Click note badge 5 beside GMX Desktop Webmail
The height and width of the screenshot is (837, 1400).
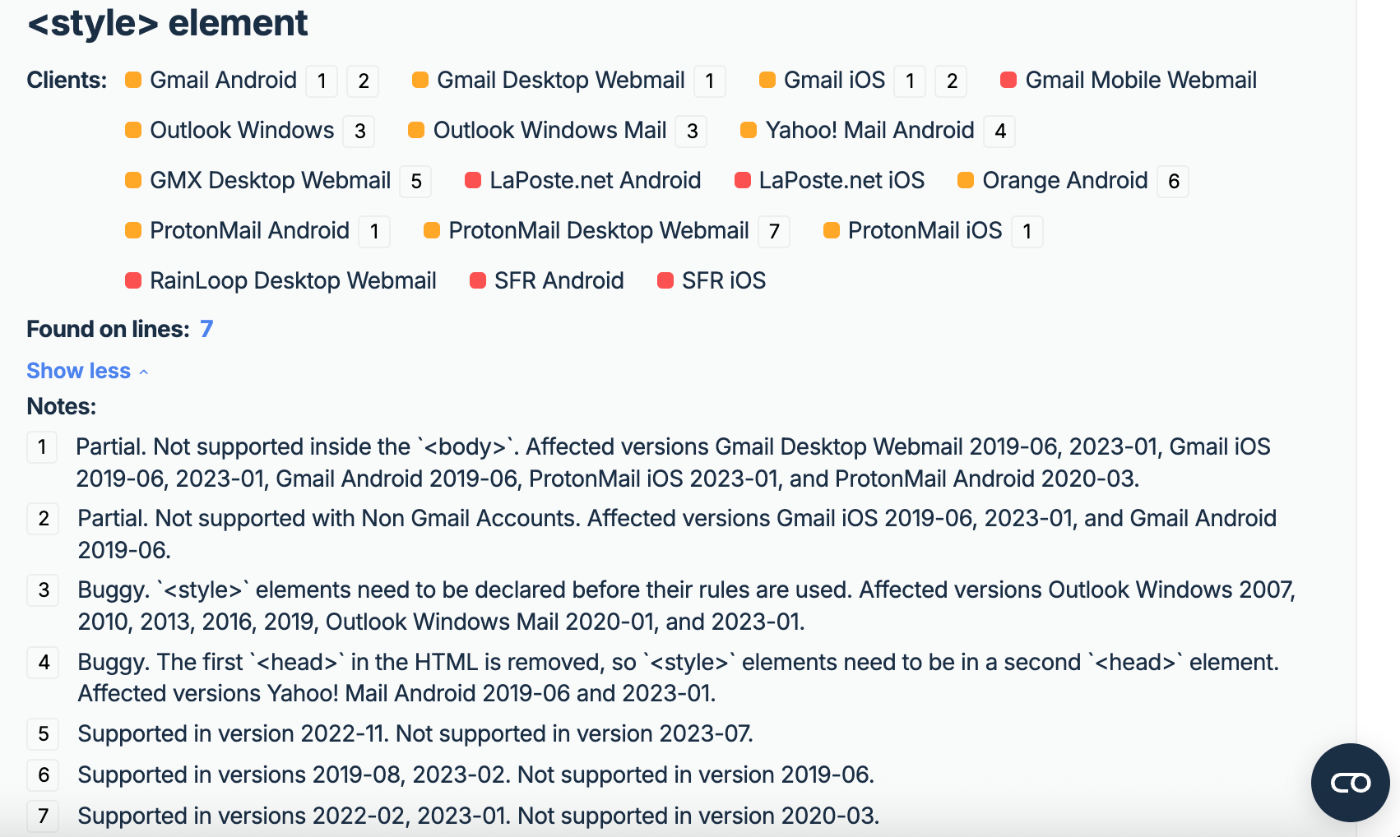click(415, 181)
